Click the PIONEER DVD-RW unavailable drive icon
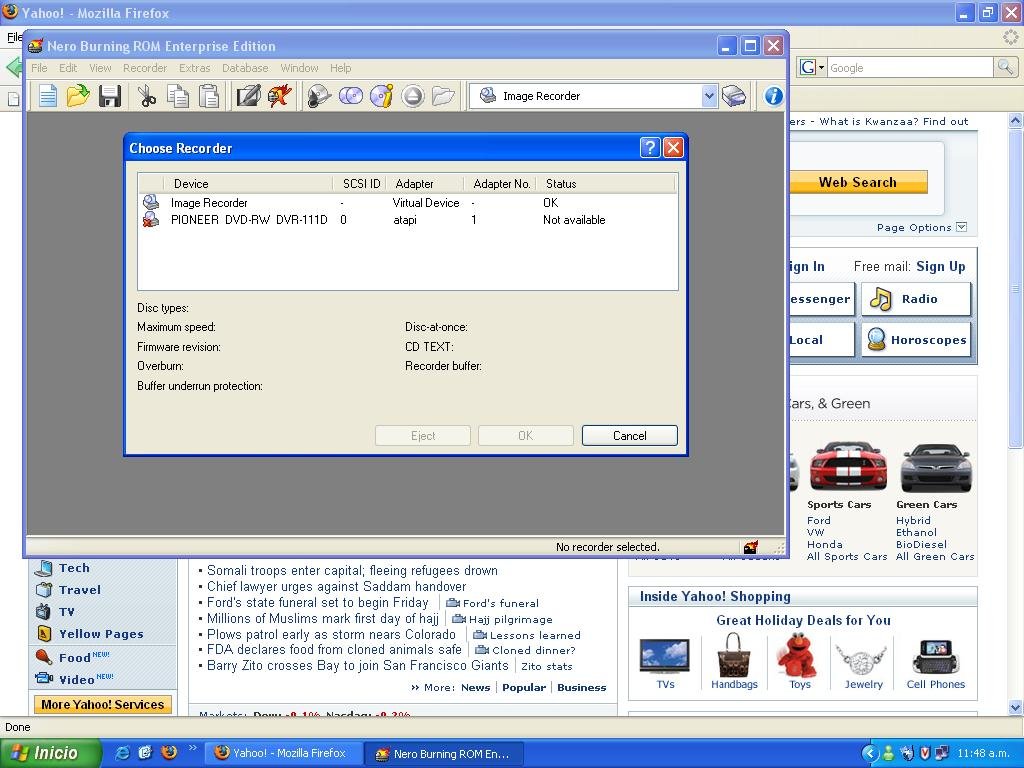Image resolution: width=1024 pixels, height=768 pixels. pyautogui.click(x=151, y=219)
